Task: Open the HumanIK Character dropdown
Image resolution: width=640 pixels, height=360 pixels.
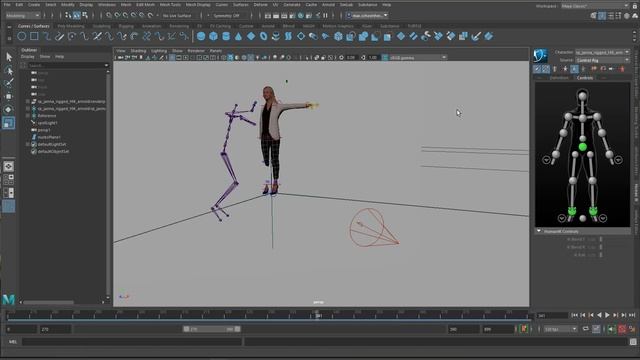Action: click(602, 52)
